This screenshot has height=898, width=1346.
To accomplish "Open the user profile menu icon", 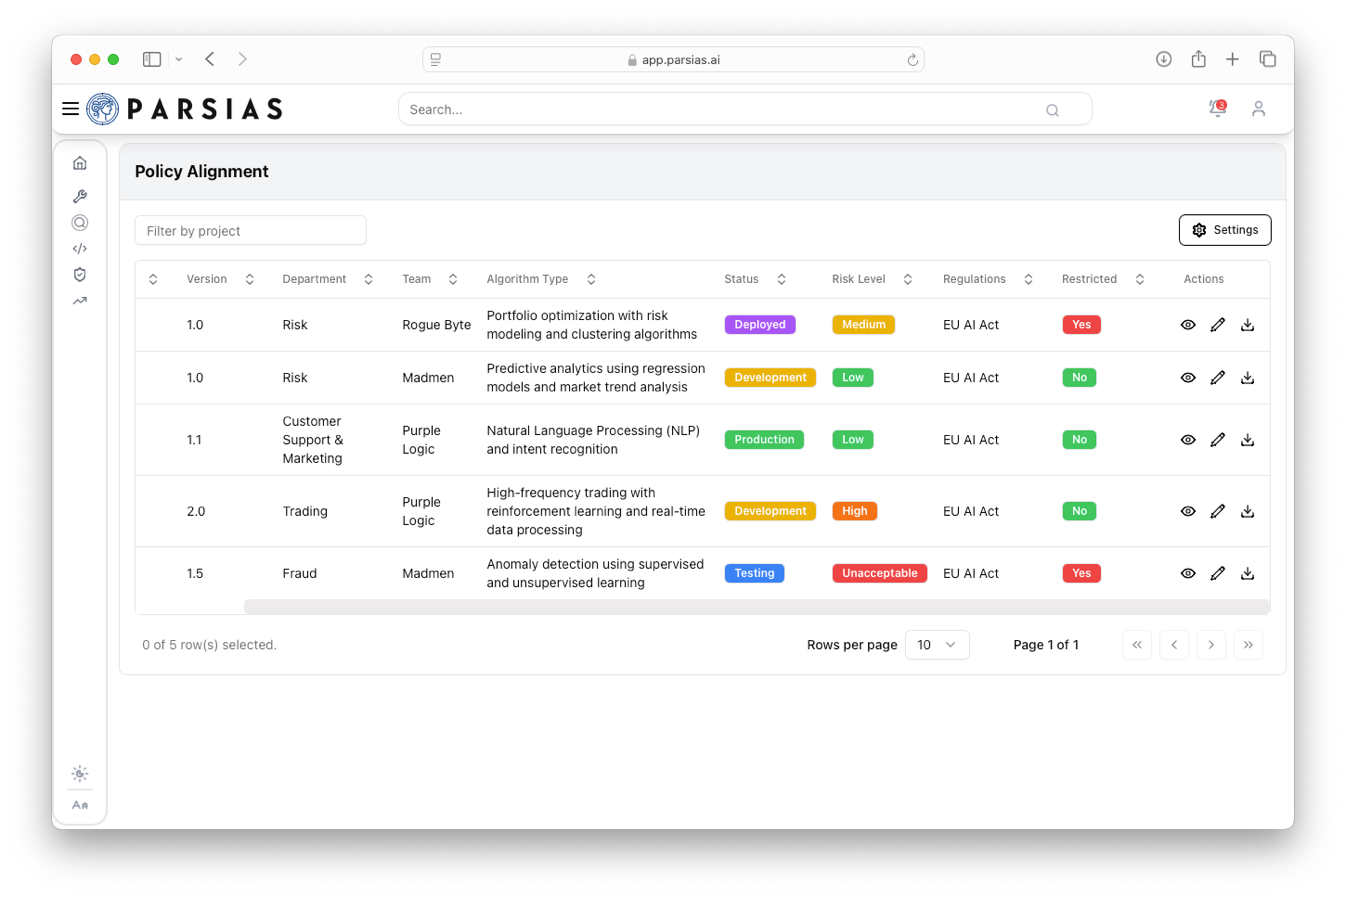I will 1258,109.
